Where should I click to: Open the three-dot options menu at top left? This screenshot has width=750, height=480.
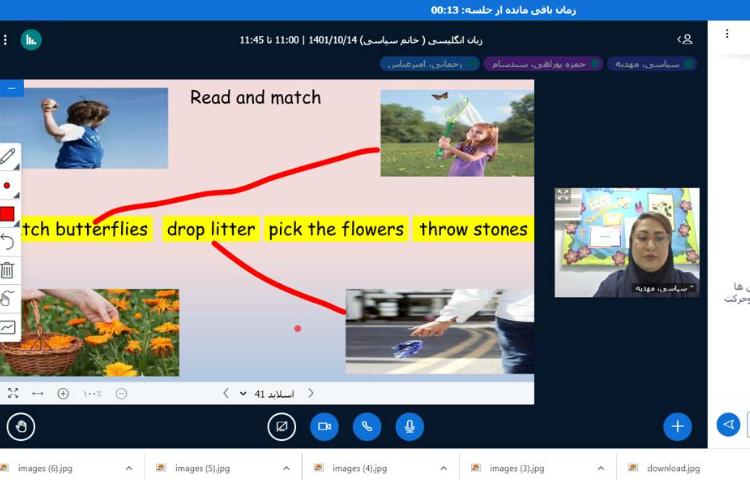tap(5, 39)
